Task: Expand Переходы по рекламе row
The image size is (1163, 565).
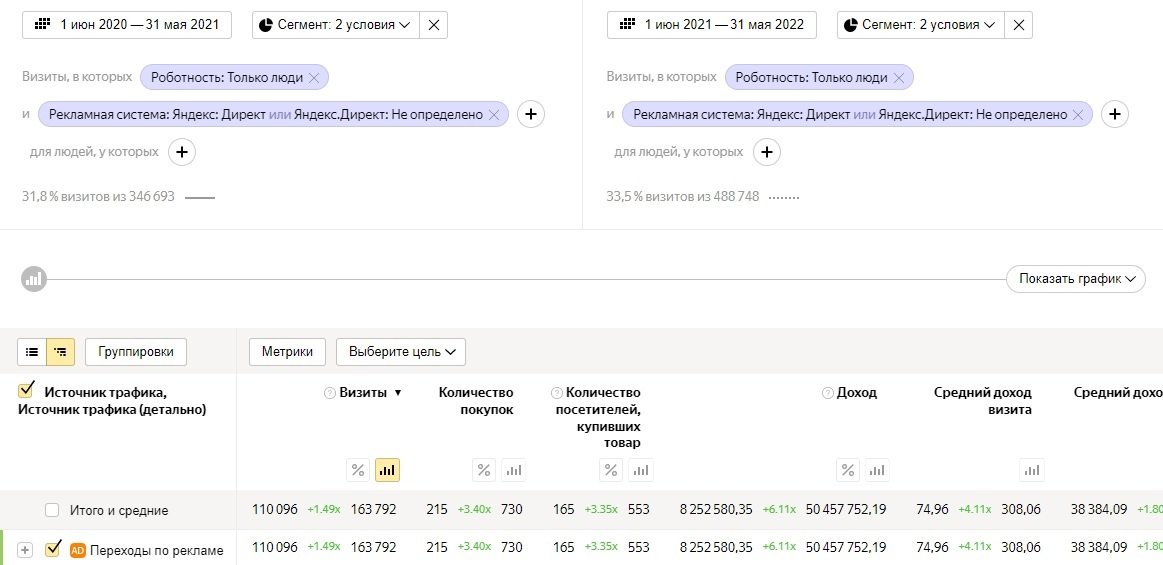Action: [26, 550]
